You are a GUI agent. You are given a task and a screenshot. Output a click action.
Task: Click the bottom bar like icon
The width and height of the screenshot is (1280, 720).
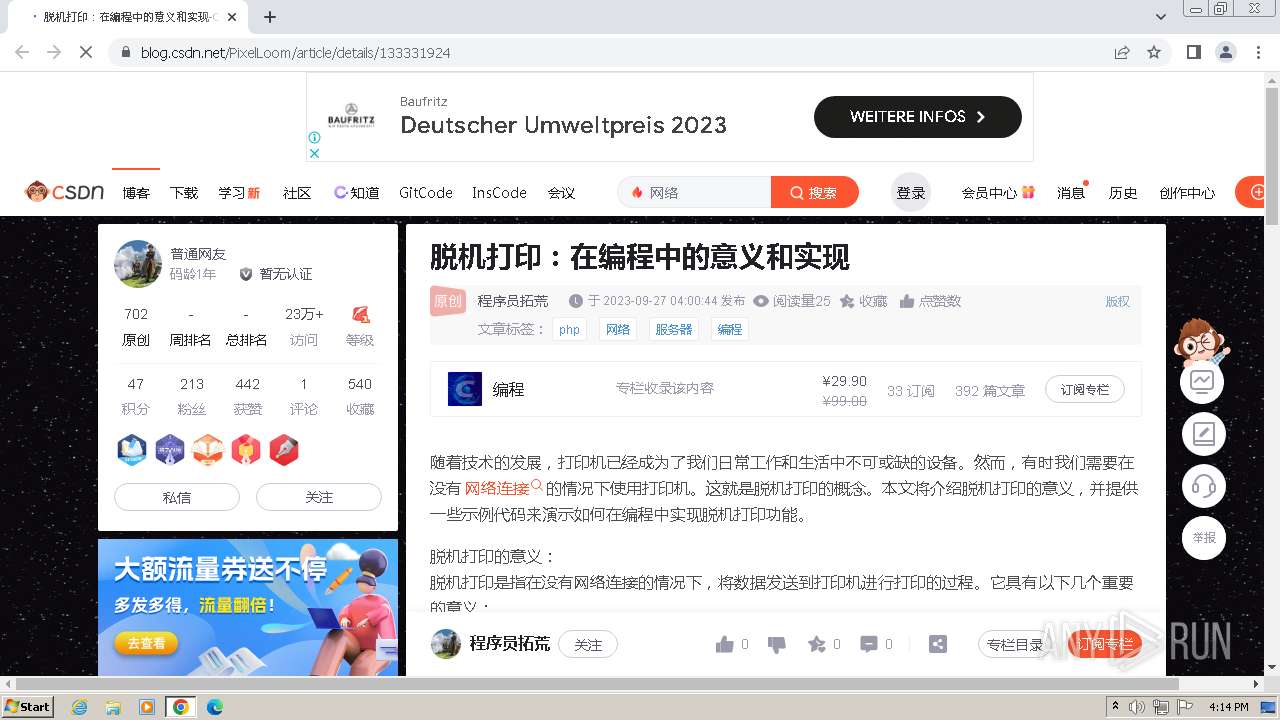tap(725, 644)
